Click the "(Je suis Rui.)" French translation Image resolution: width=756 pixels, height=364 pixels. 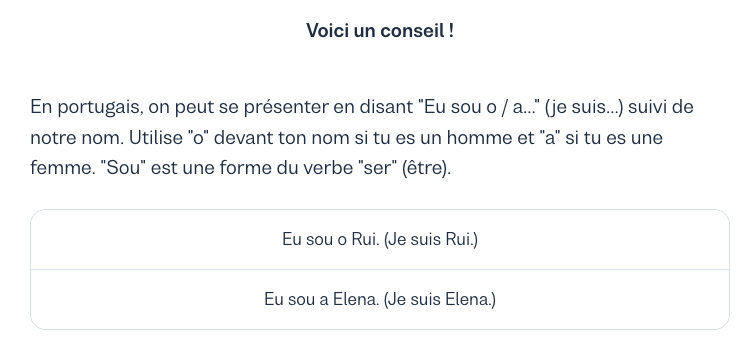[x=431, y=239]
